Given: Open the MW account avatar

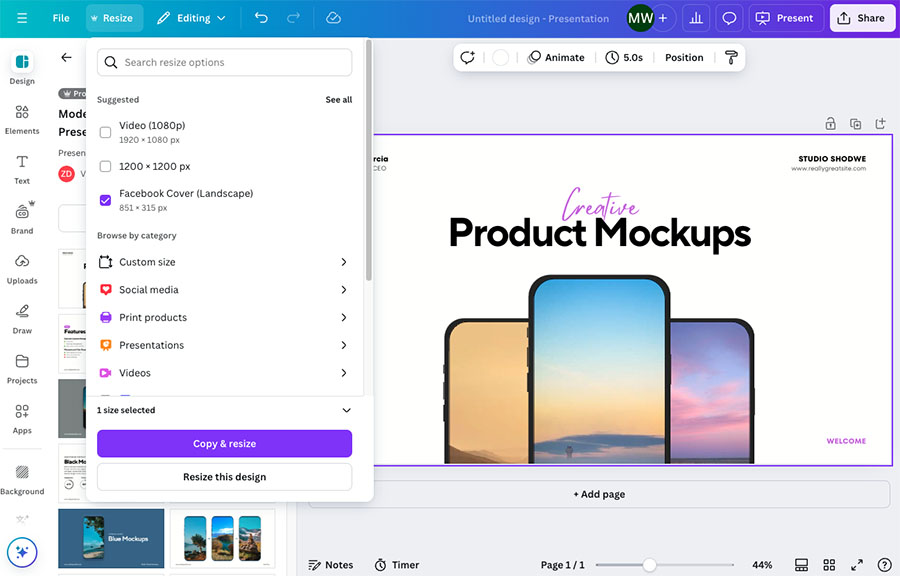Looking at the screenshot, I should pyautogui.click(x=640, y=18).
